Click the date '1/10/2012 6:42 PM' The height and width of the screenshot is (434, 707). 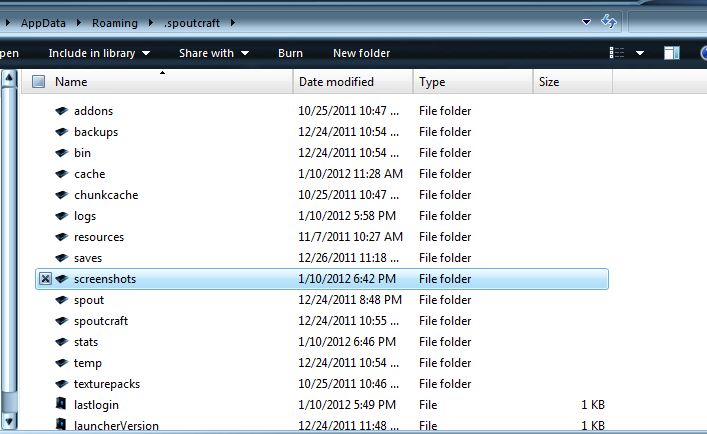pos(347,279)
